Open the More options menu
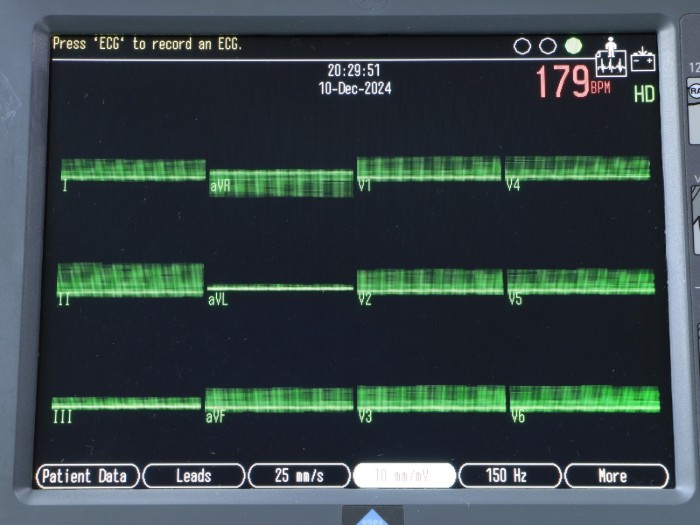 (x=614, y=476)
